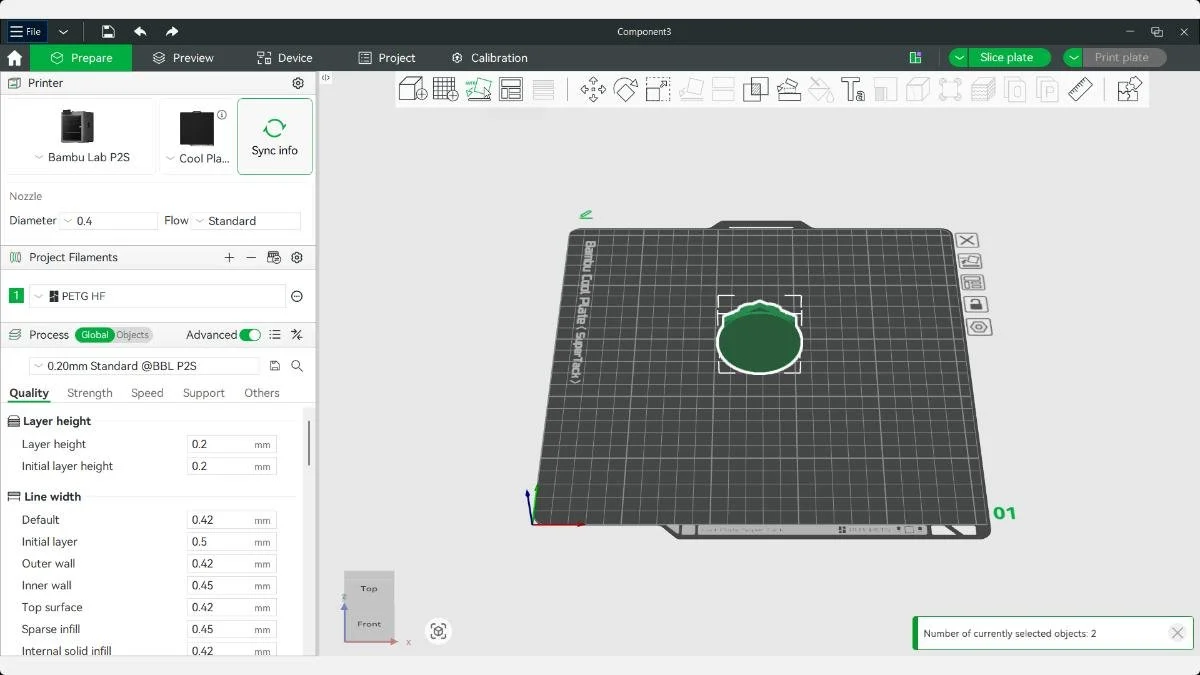Select the Mesh boolean tool

point(756,89)
